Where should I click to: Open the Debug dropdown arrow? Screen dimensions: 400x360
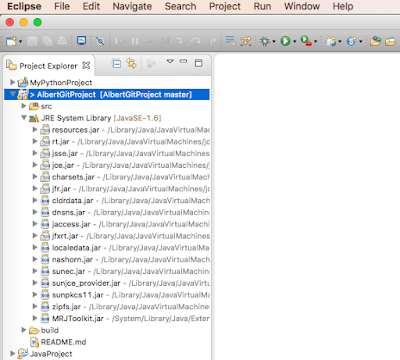click(x=274, y=42)
